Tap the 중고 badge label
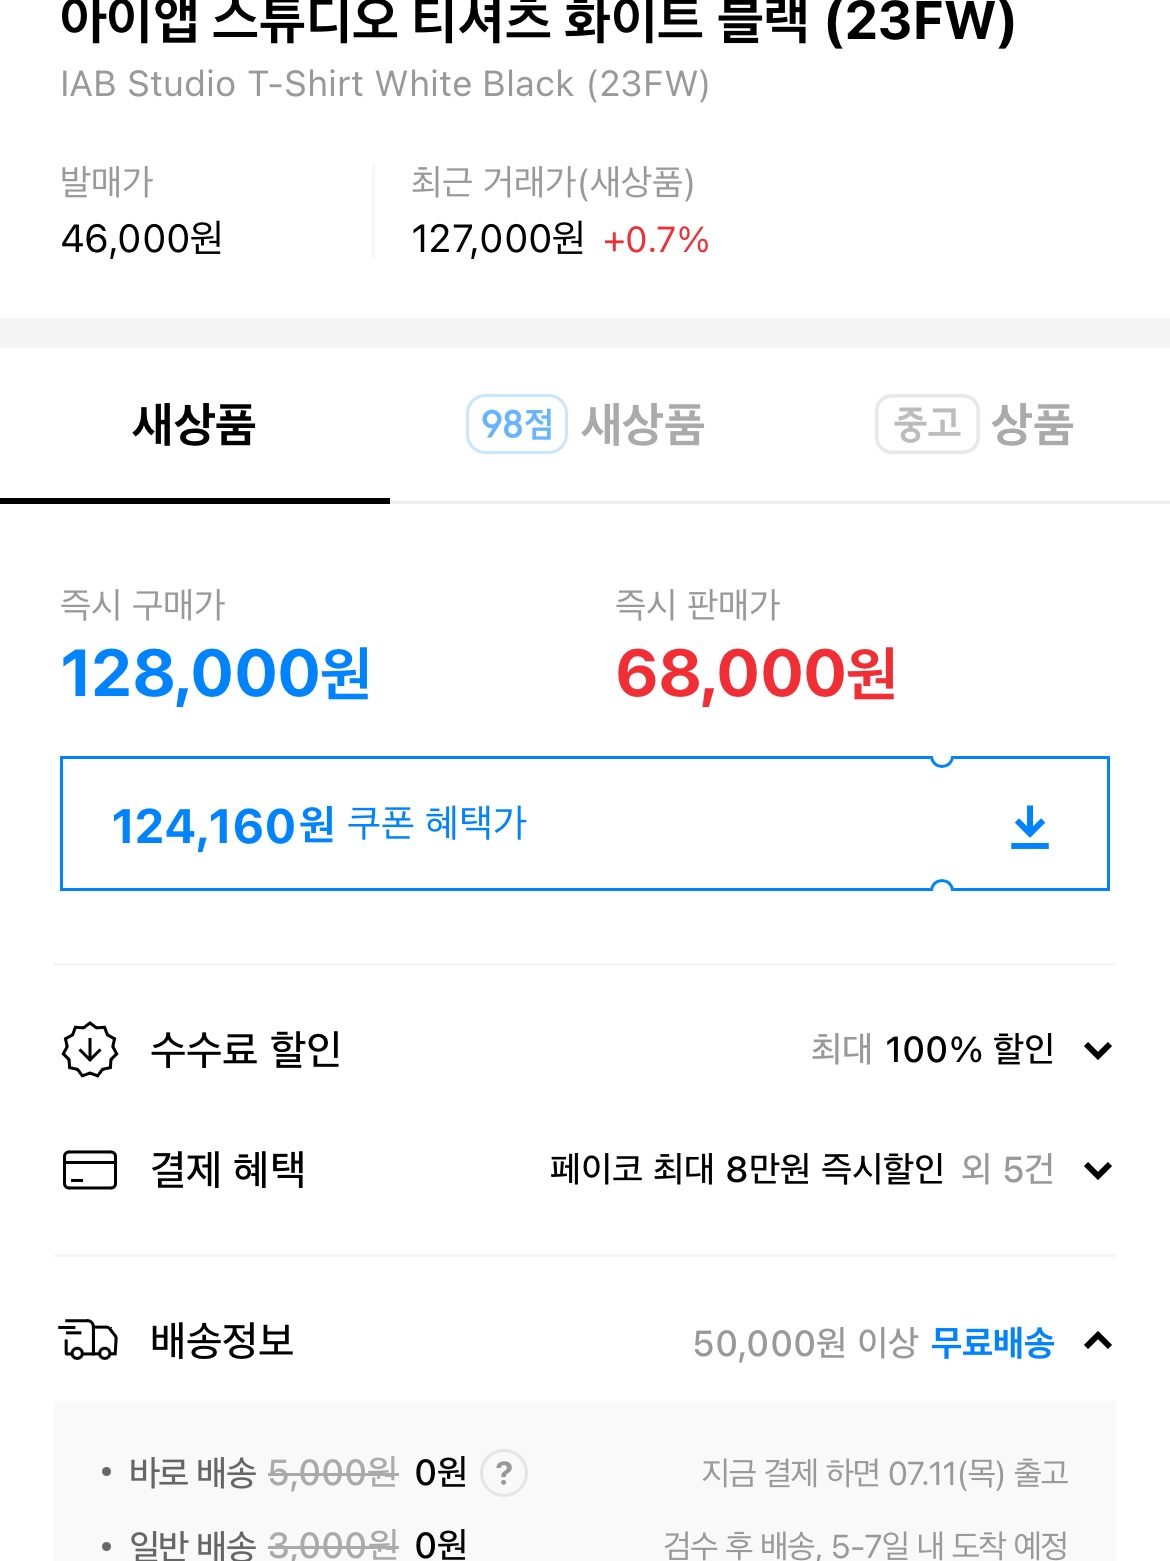The image size is (1170, 1561). 927,424
